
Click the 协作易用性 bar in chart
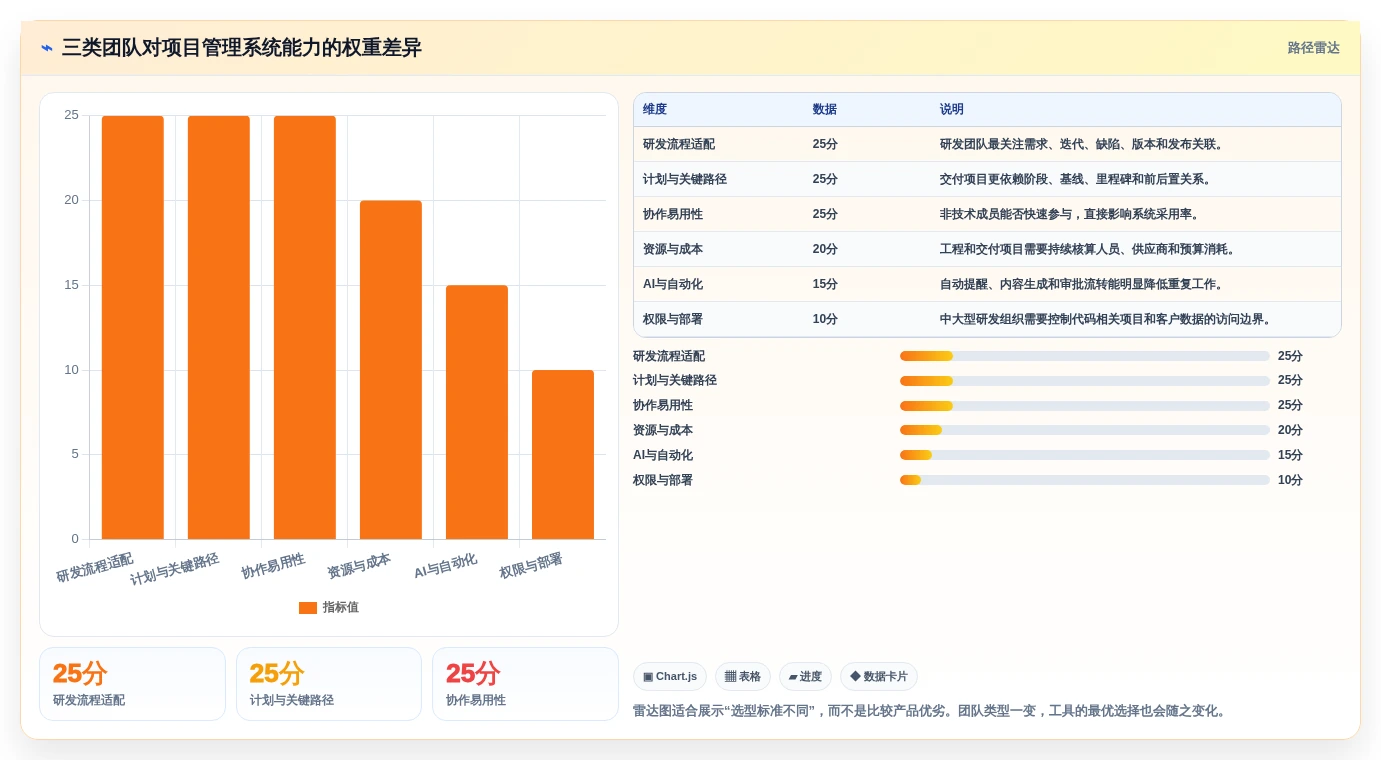click(x=305, y=327)
